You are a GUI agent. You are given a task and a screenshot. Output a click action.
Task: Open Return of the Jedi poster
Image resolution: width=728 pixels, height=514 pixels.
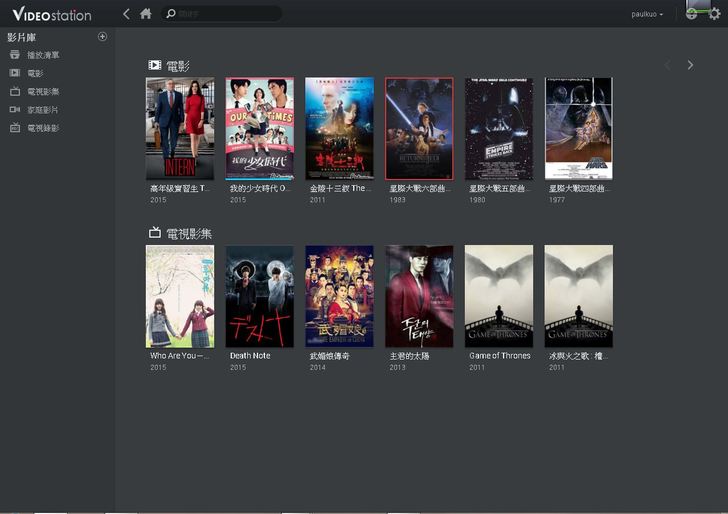click(419, 129)
